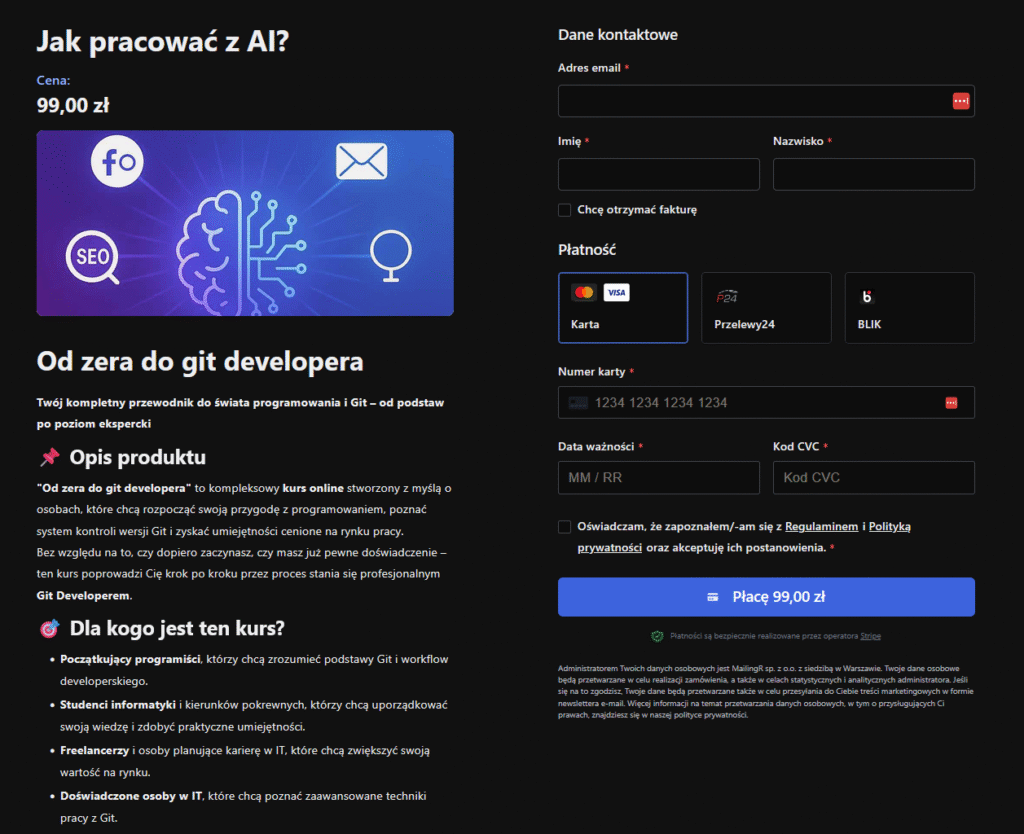Click the red autofill icon in card number field
The height and width of the screenshot is (834, 1024).
pos(951,403)
